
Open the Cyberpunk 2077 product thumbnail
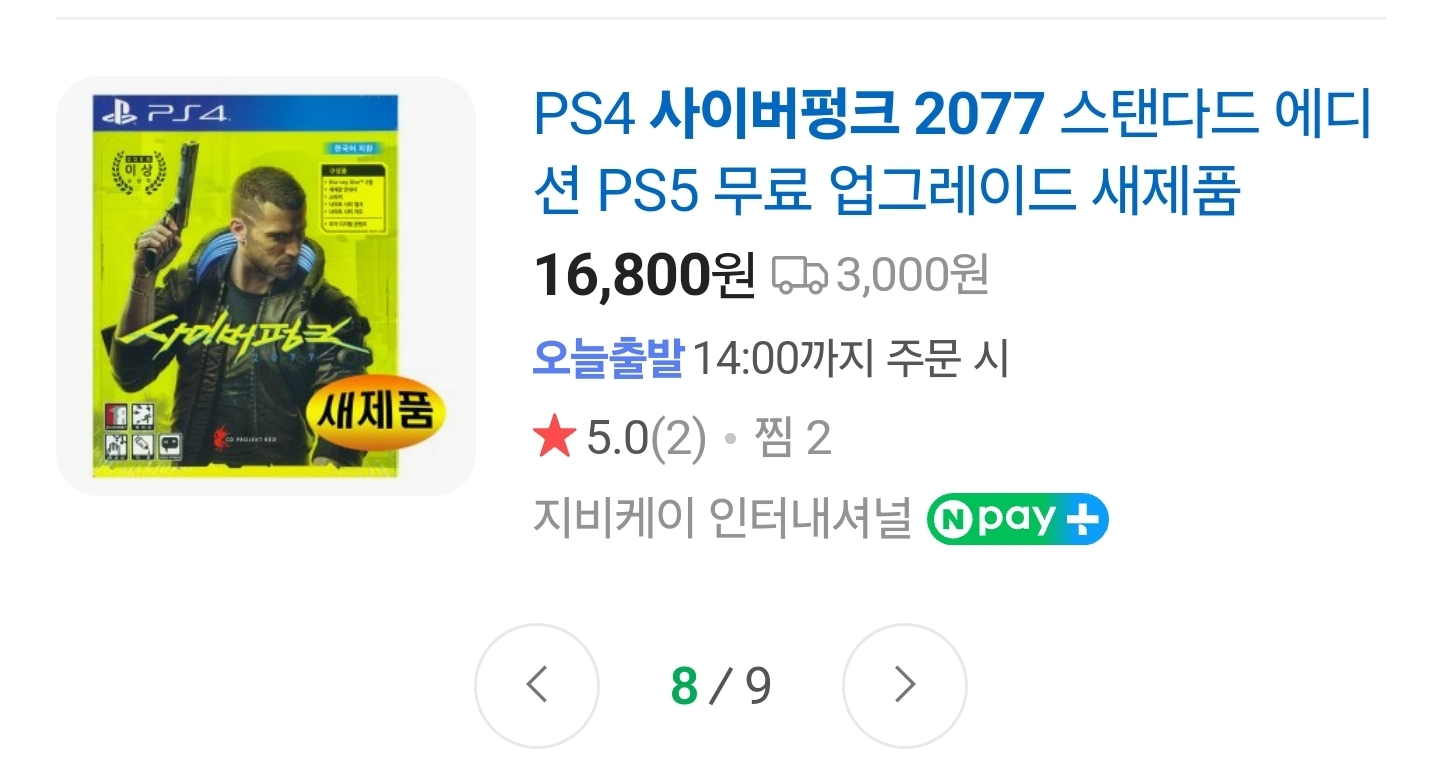266,286
